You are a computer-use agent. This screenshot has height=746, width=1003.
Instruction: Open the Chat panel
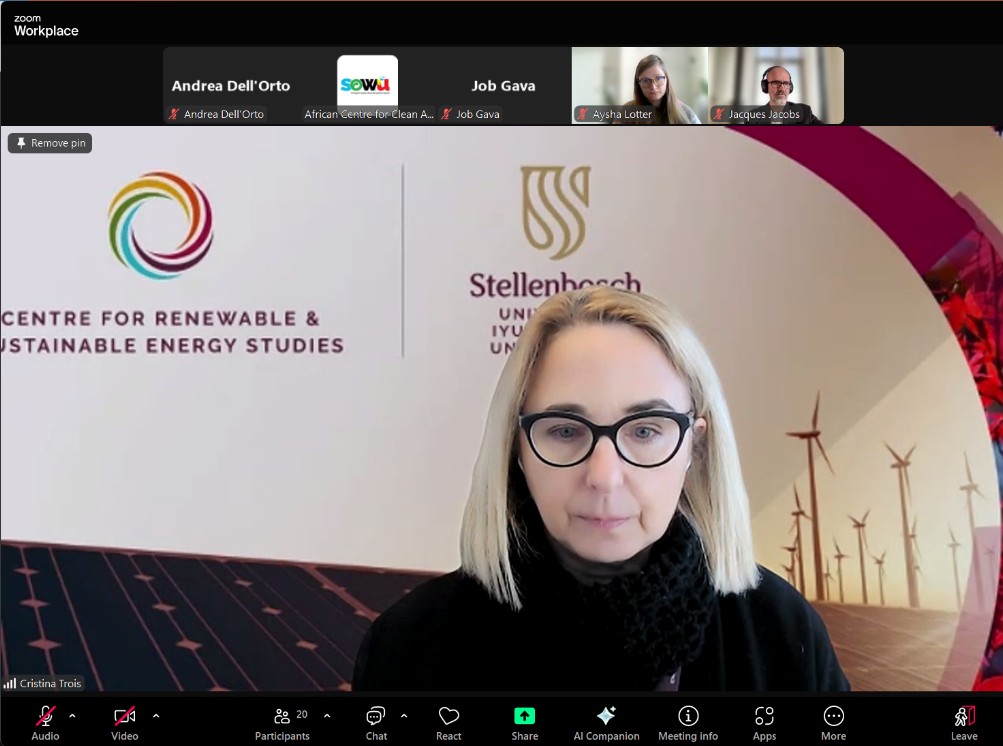pos(376,723)
